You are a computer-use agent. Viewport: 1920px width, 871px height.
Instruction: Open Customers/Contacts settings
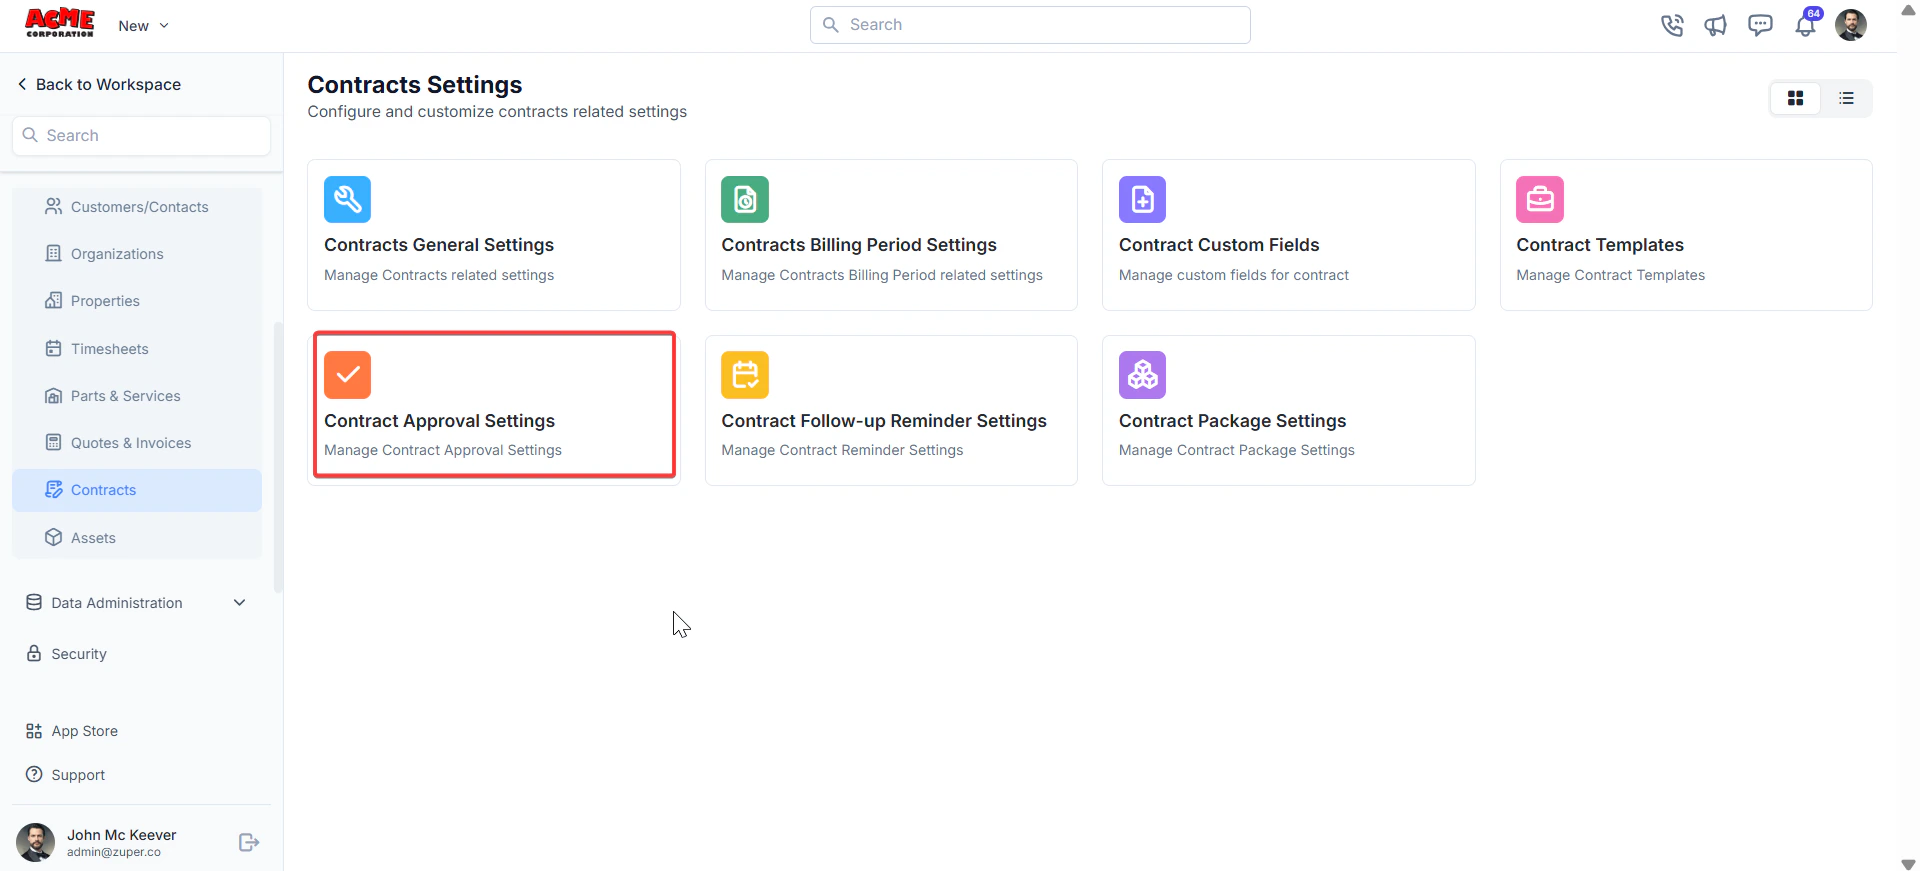137,207
